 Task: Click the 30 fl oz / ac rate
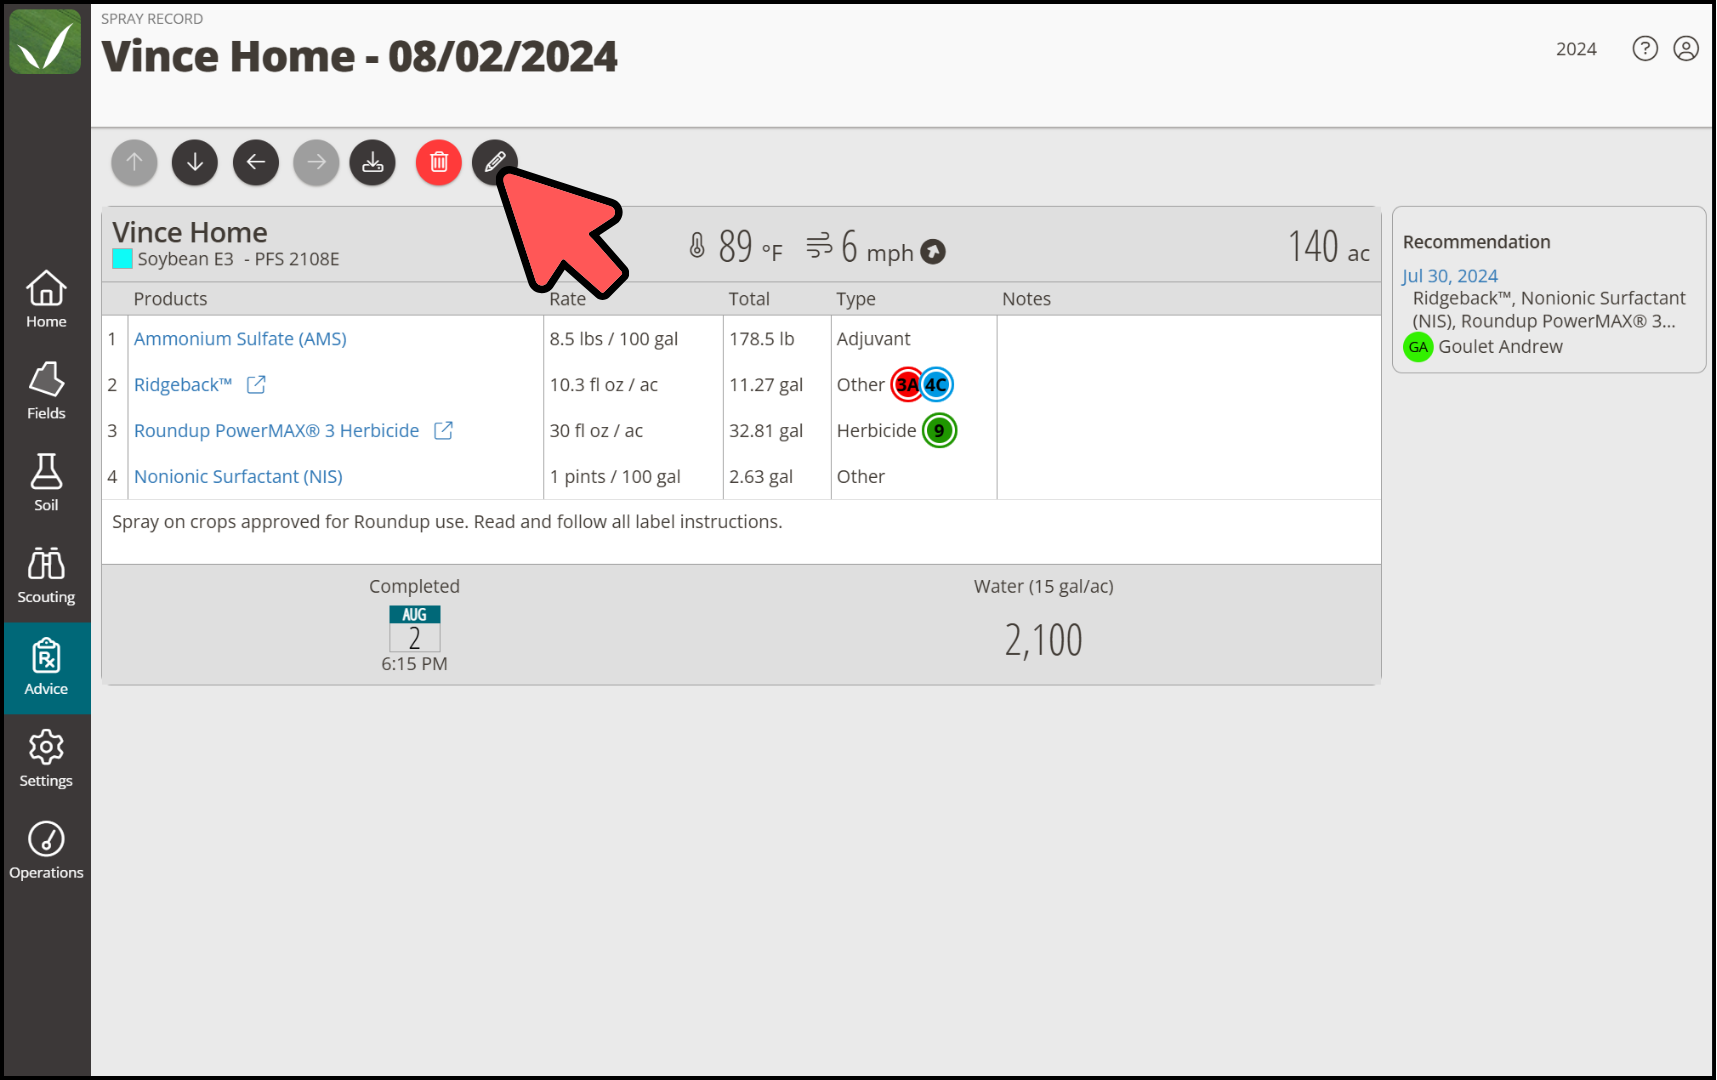click(596, 431)
